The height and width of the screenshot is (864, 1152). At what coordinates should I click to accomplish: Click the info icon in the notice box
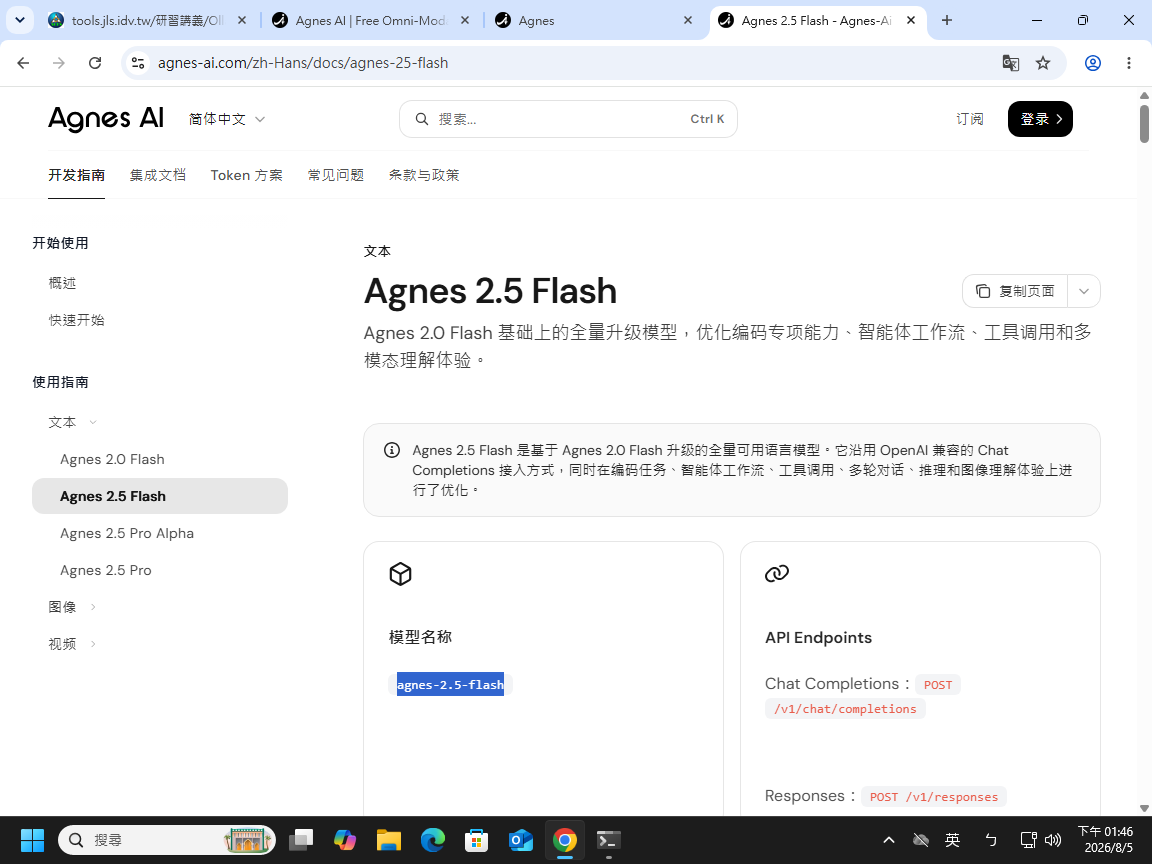[392, 450]
